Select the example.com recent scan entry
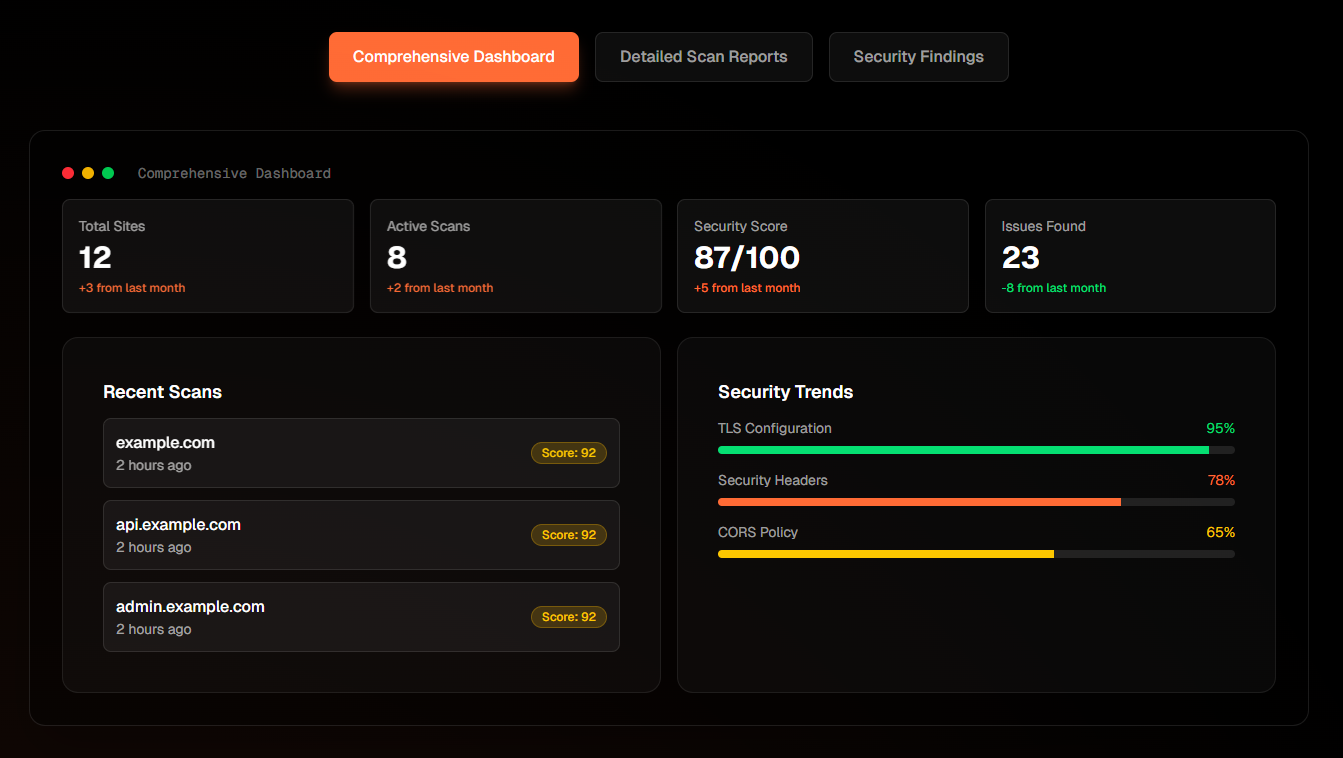 (x=361, y=452)
